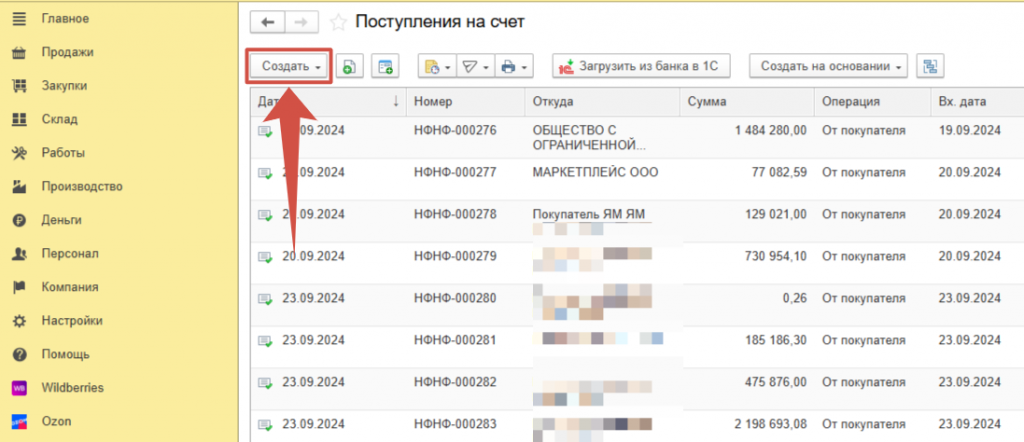The width and height of the screenshot is (1024, 442).
Task: Add page to favorites with the star icon
Action: 339,22
